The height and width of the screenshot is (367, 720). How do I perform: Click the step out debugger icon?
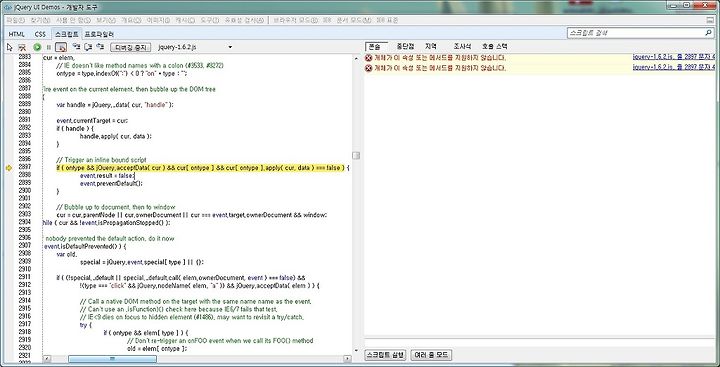pyautogui.click(x=100, y=47)
